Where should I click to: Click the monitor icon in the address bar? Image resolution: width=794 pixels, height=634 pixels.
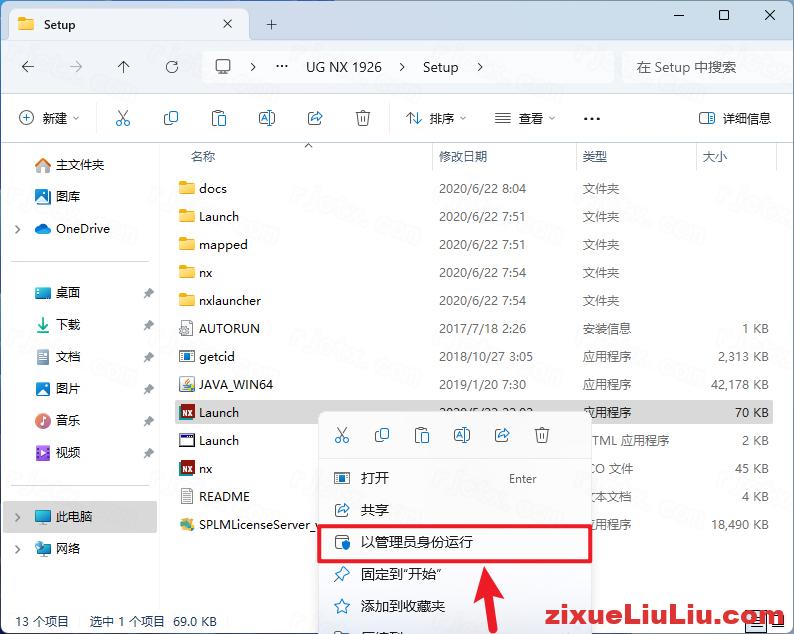click(223, 67)
